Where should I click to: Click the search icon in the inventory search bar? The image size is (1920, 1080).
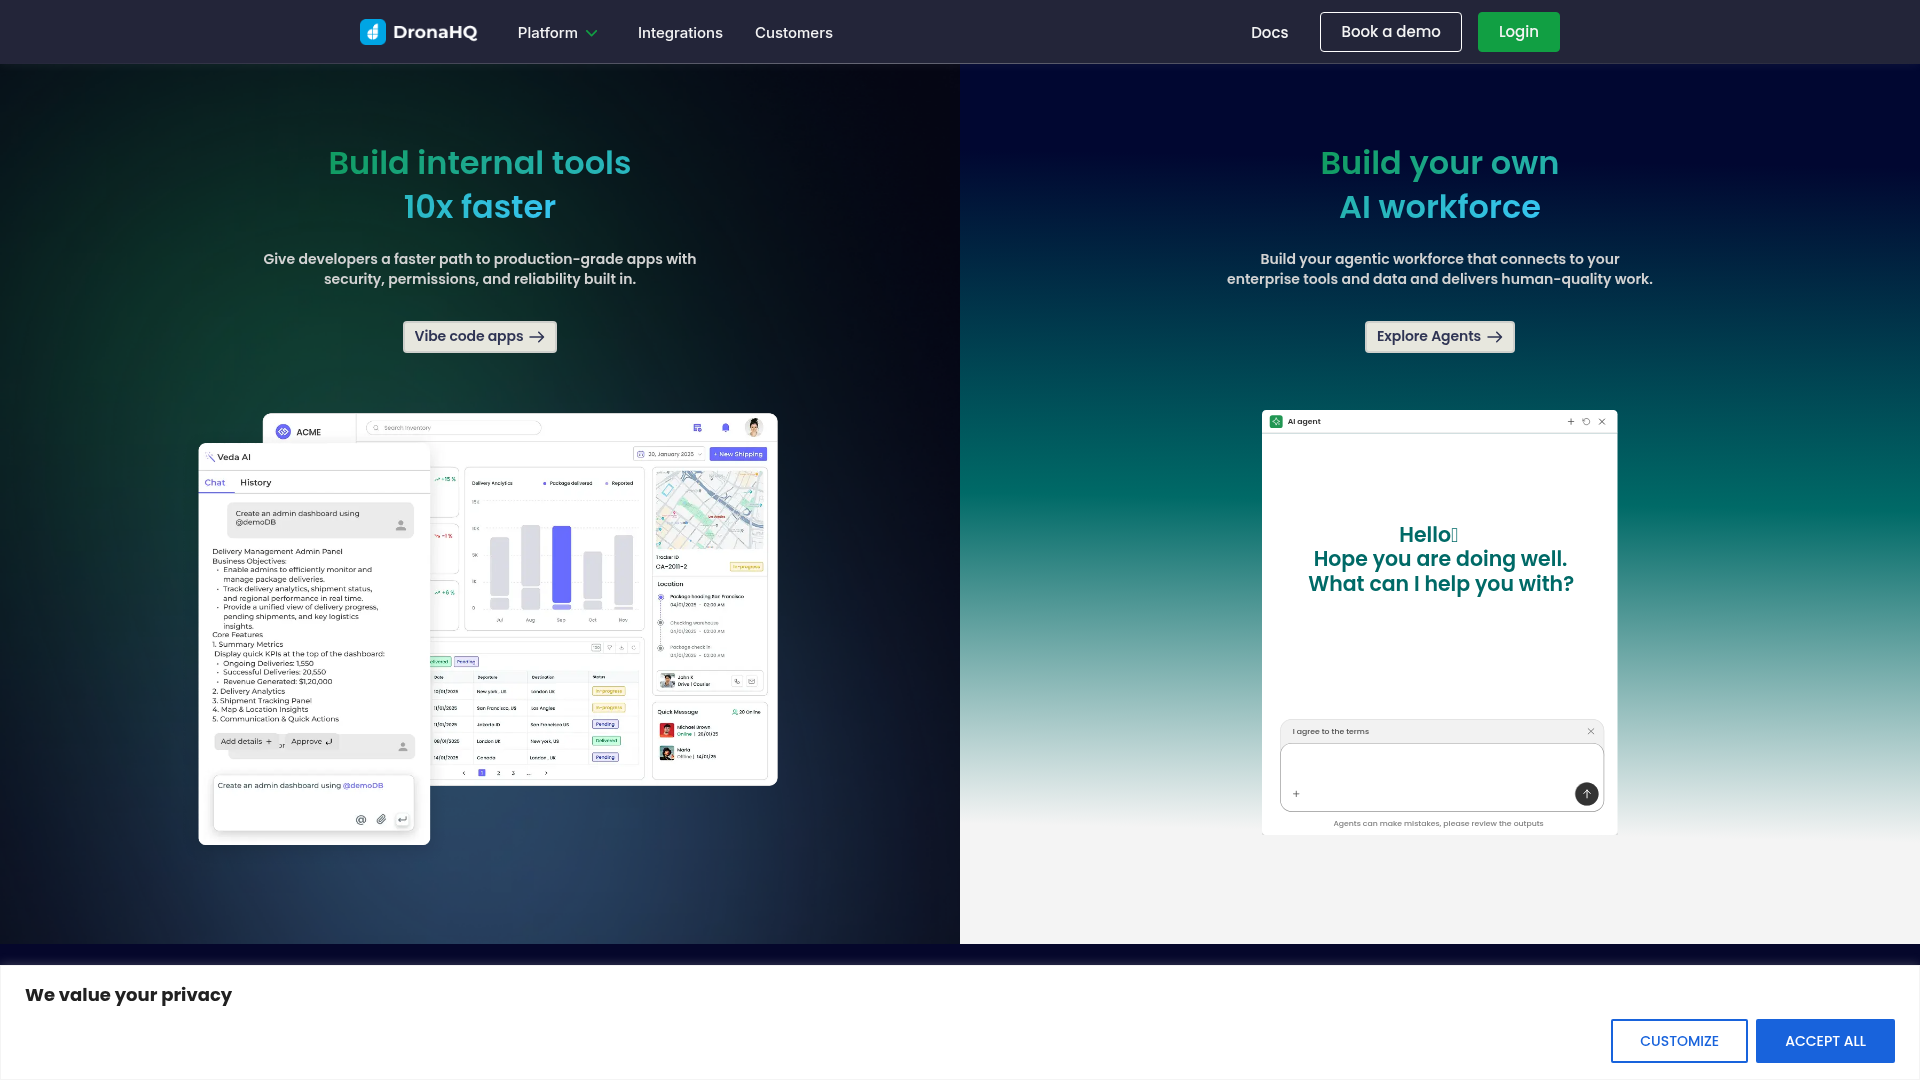click(x=376, y=428)
